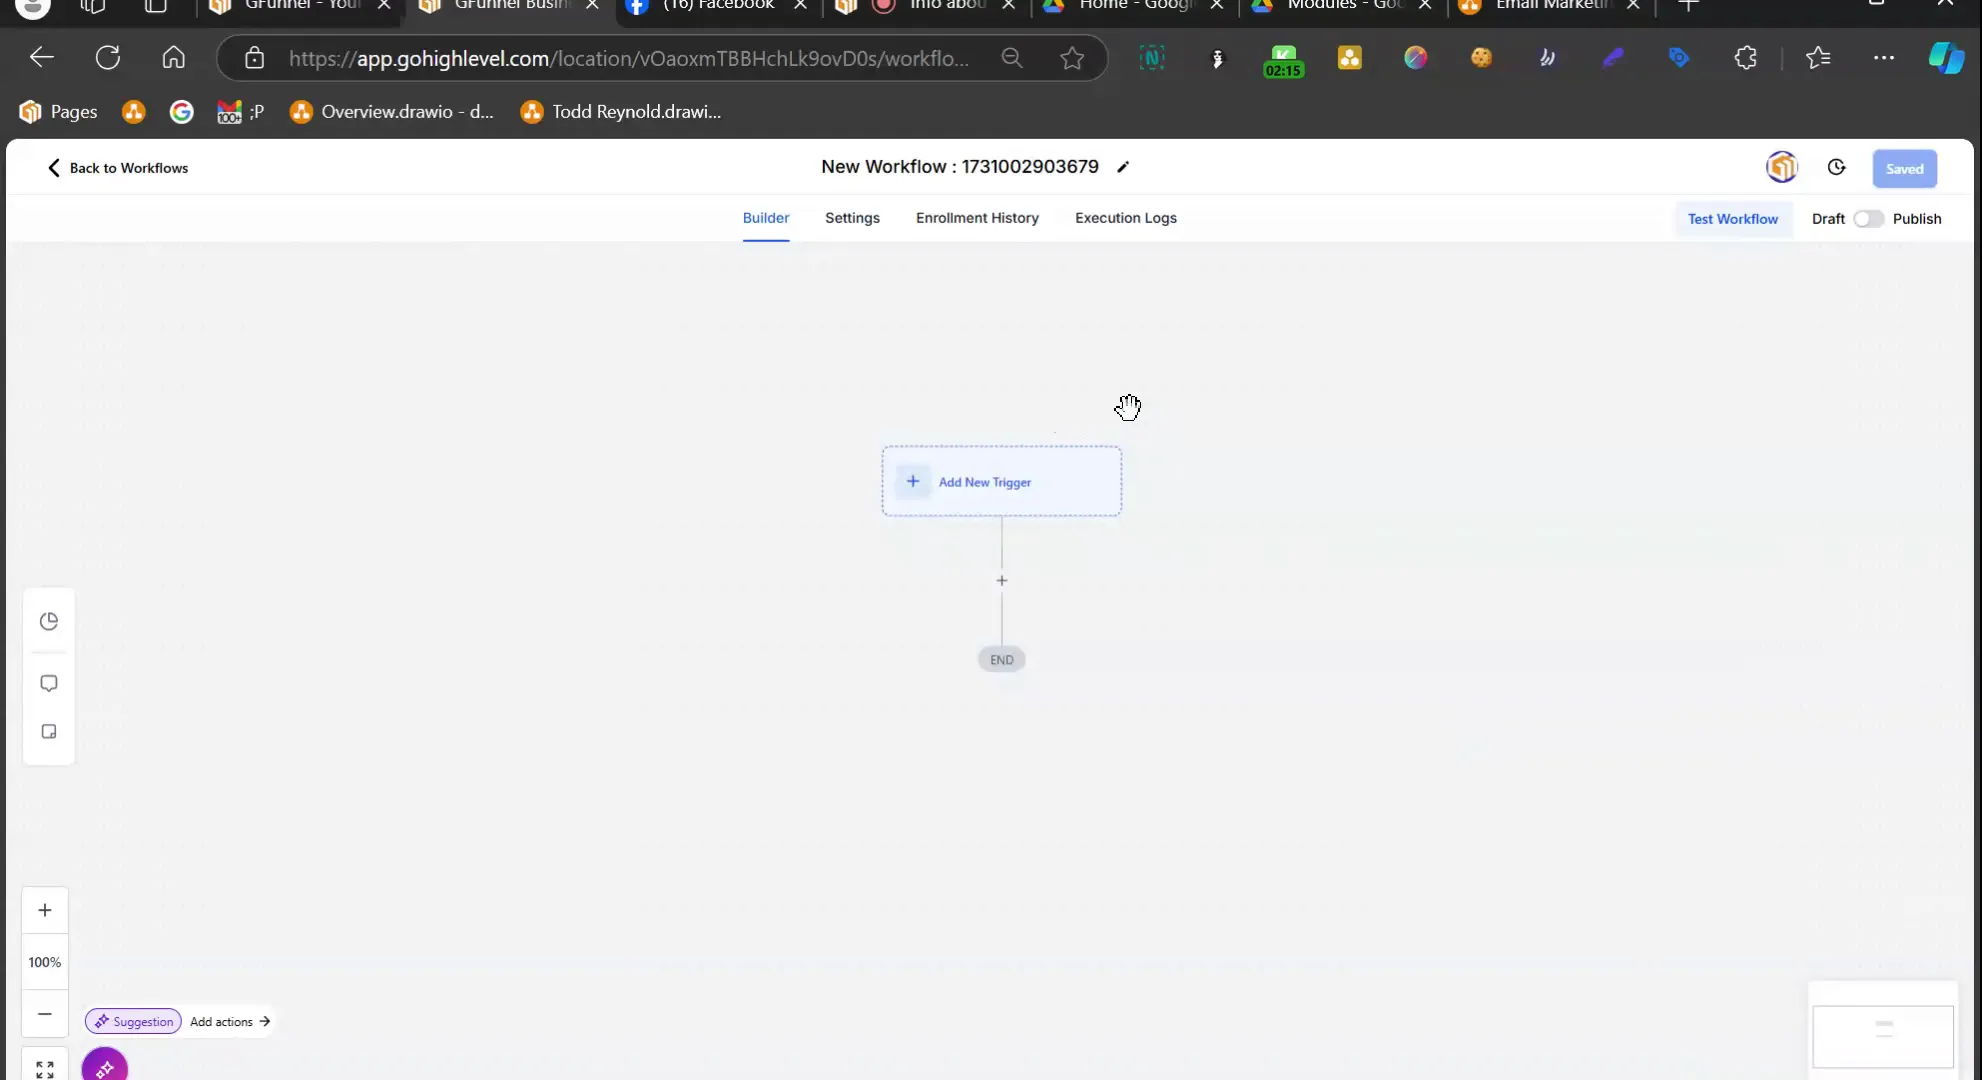Open Todd Reynold.drawio bookmark

(620, 112)
